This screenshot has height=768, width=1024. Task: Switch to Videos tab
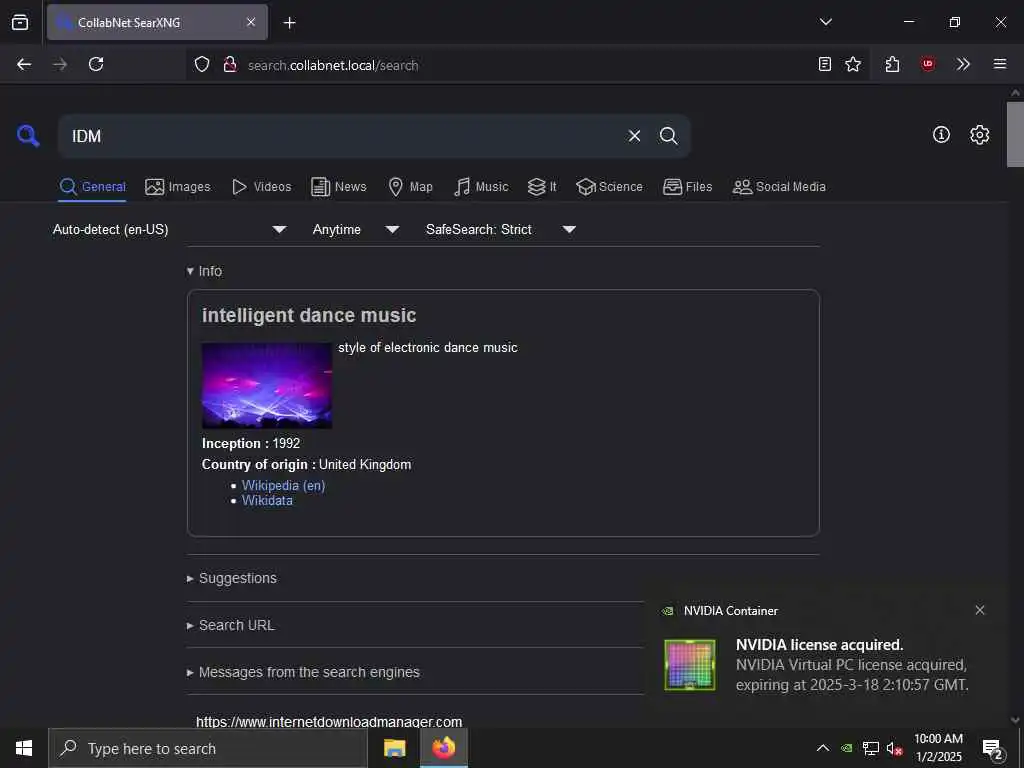pos(262,187)
